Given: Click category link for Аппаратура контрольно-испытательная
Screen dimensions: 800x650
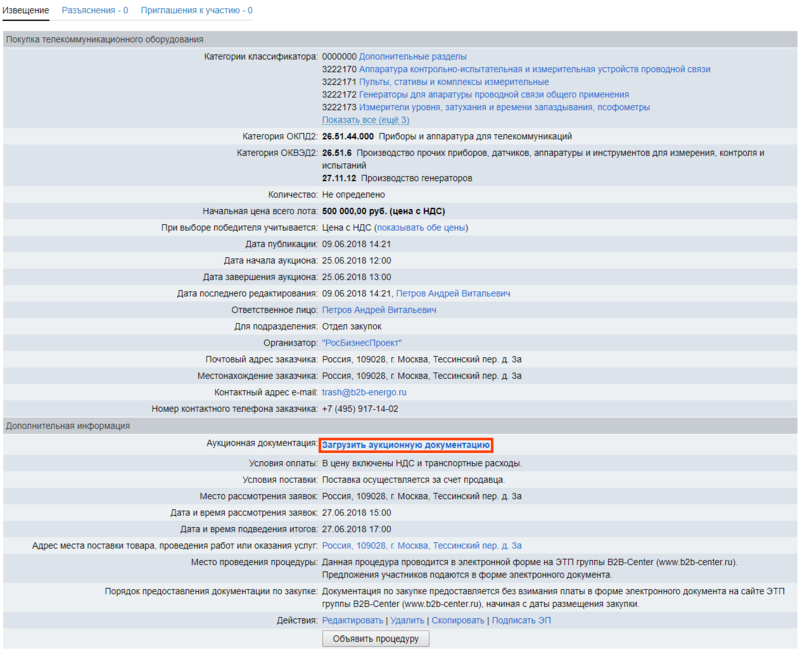Looking at the screenshot, I should (534, 70).
